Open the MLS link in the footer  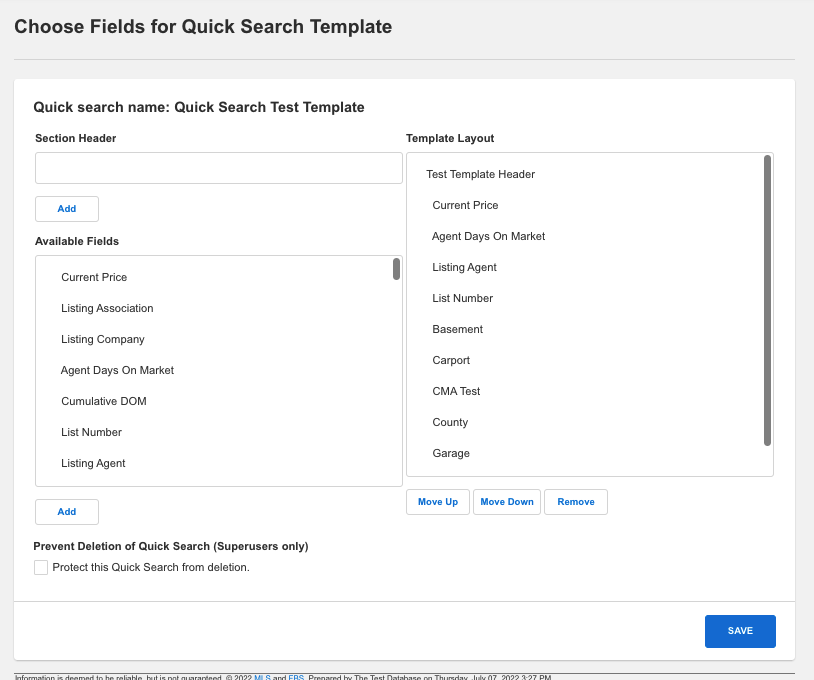tap(262, 677)
